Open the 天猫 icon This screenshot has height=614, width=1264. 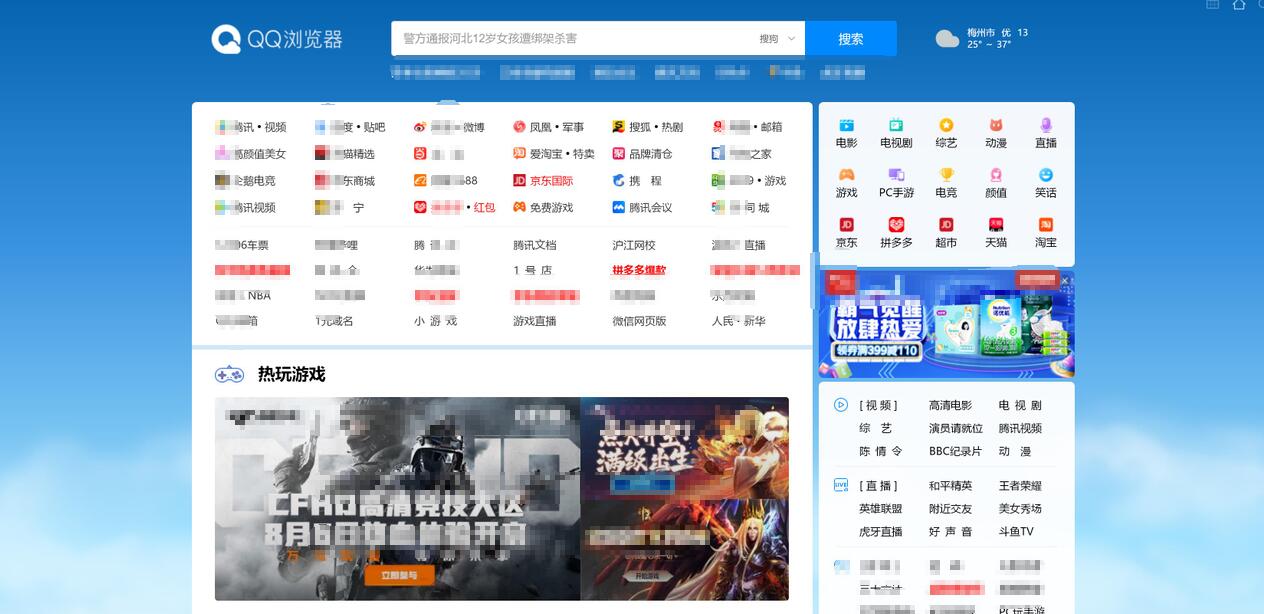996,225
